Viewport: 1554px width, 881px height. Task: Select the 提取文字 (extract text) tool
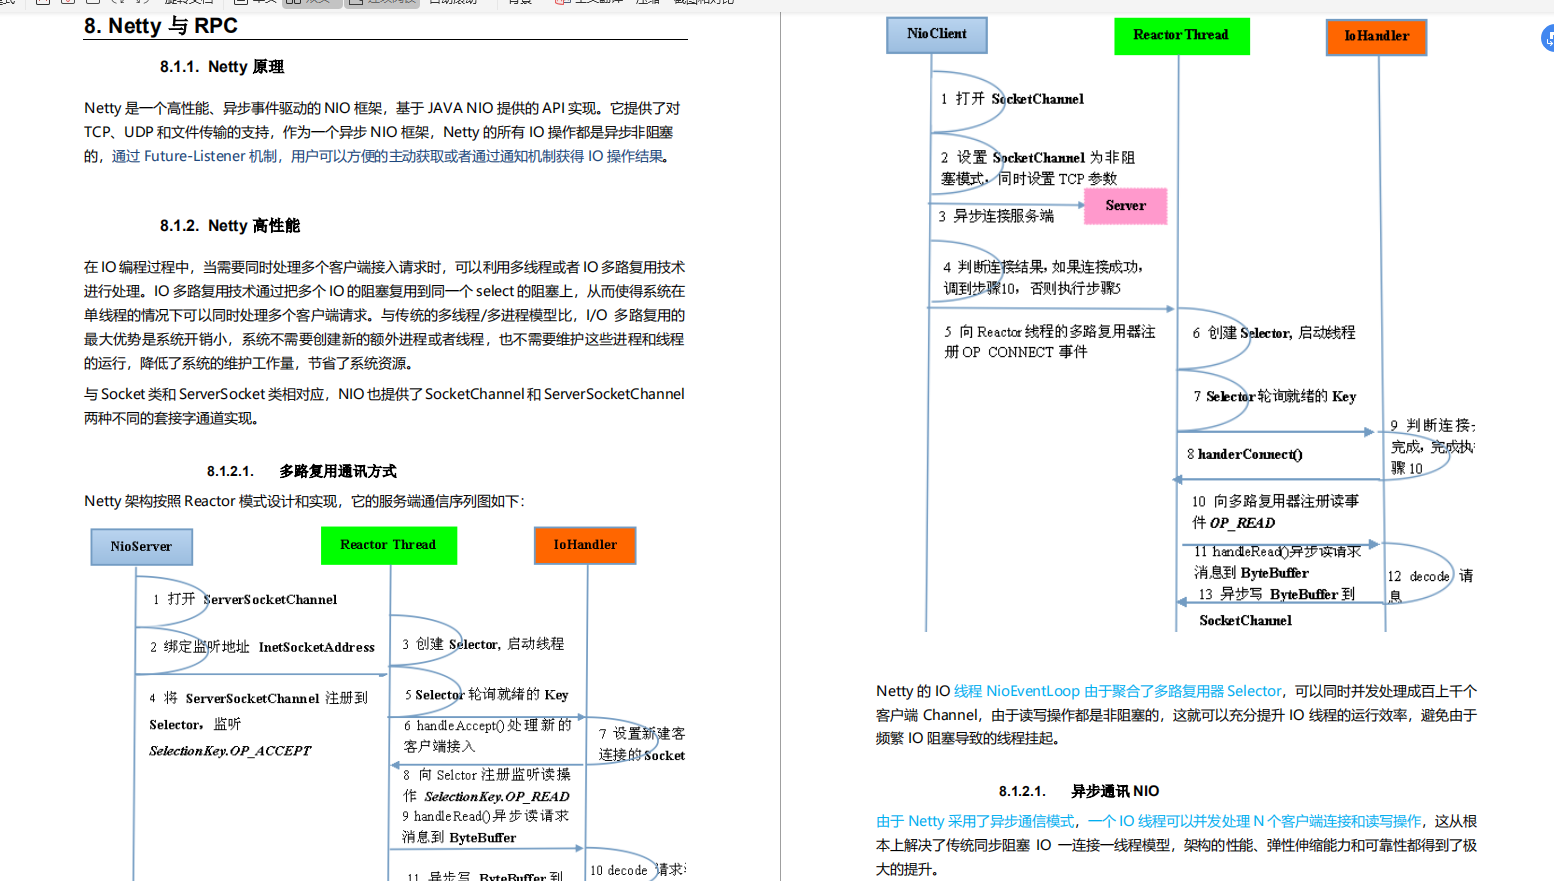[x=188, y=5]
